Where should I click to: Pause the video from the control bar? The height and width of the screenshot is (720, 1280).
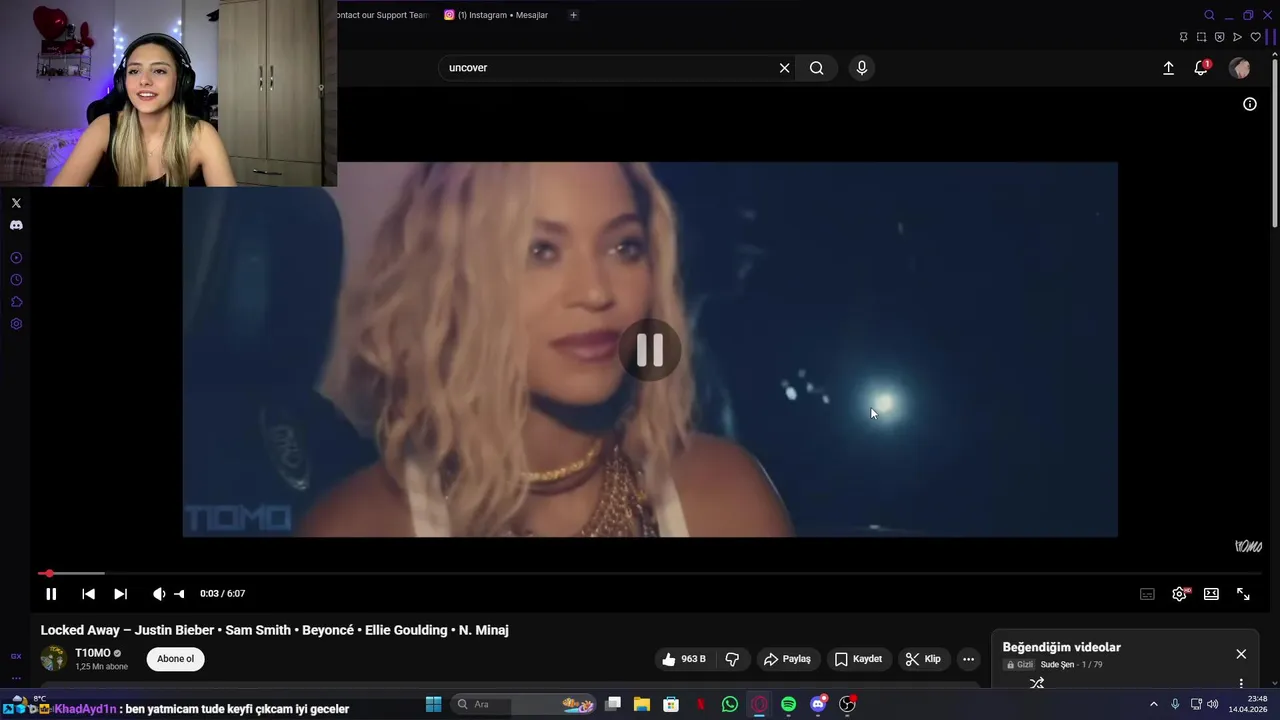51,594
